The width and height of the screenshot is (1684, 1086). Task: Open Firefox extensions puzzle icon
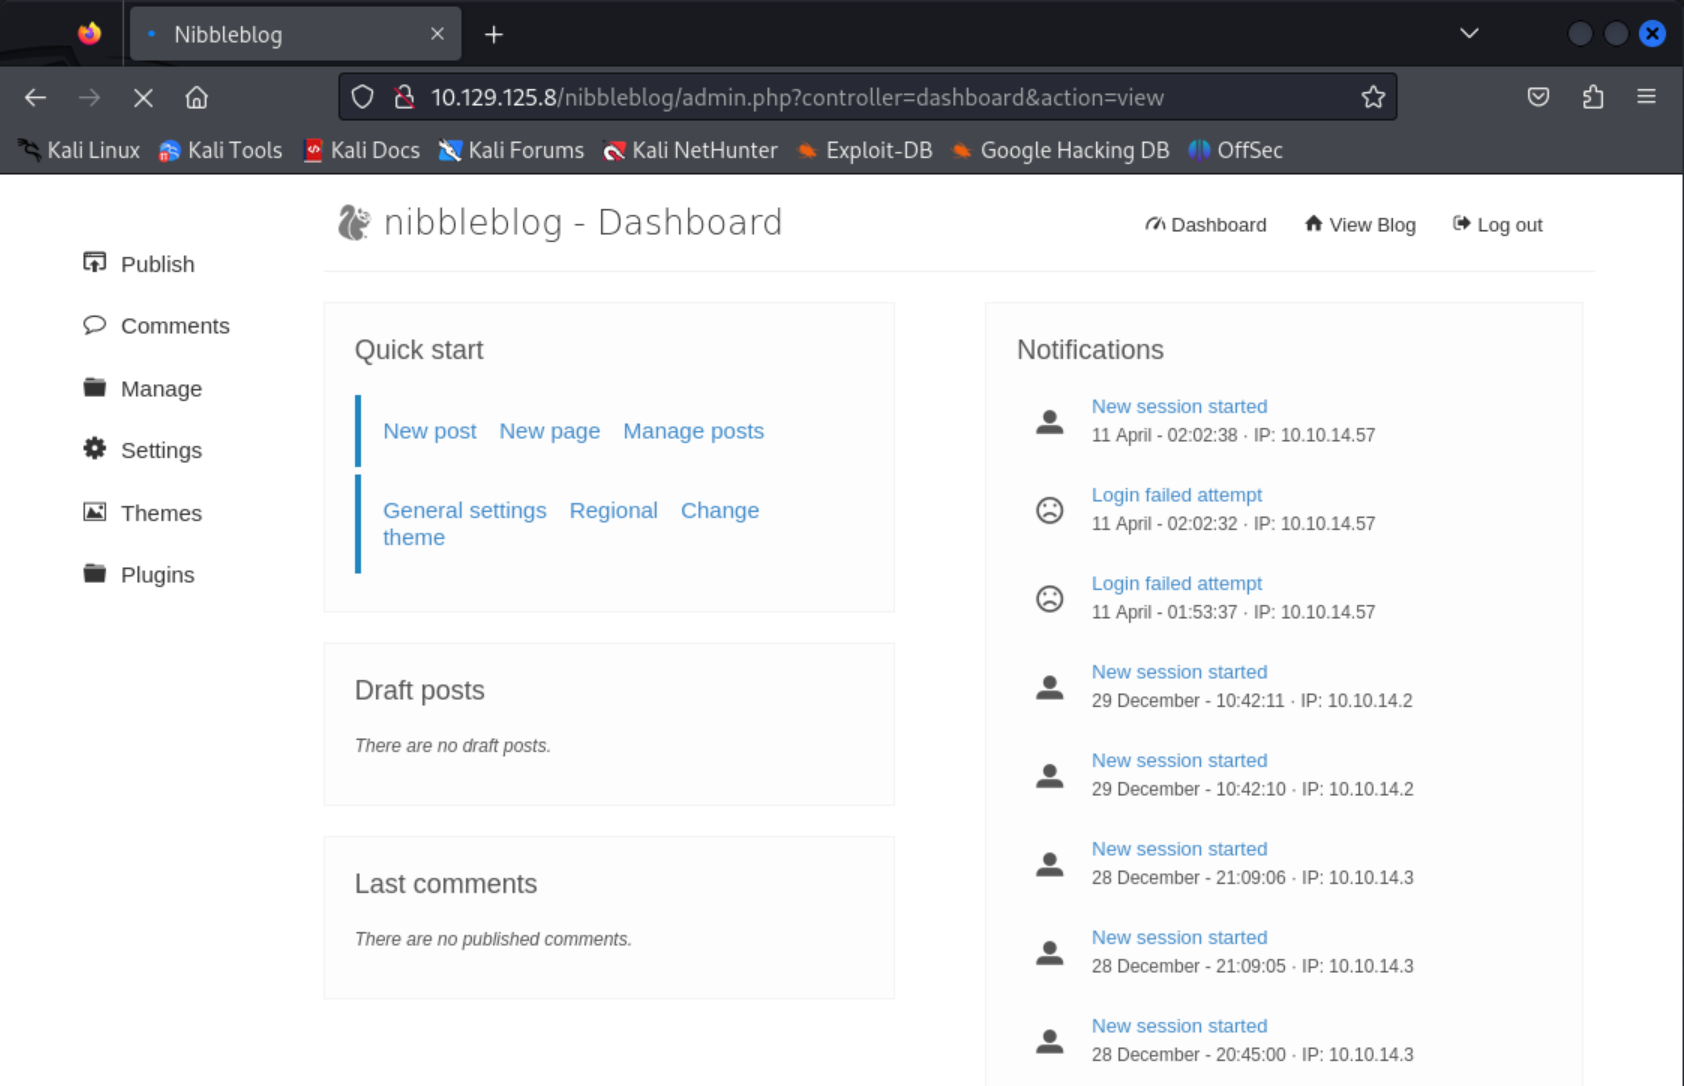(1592, 97)
